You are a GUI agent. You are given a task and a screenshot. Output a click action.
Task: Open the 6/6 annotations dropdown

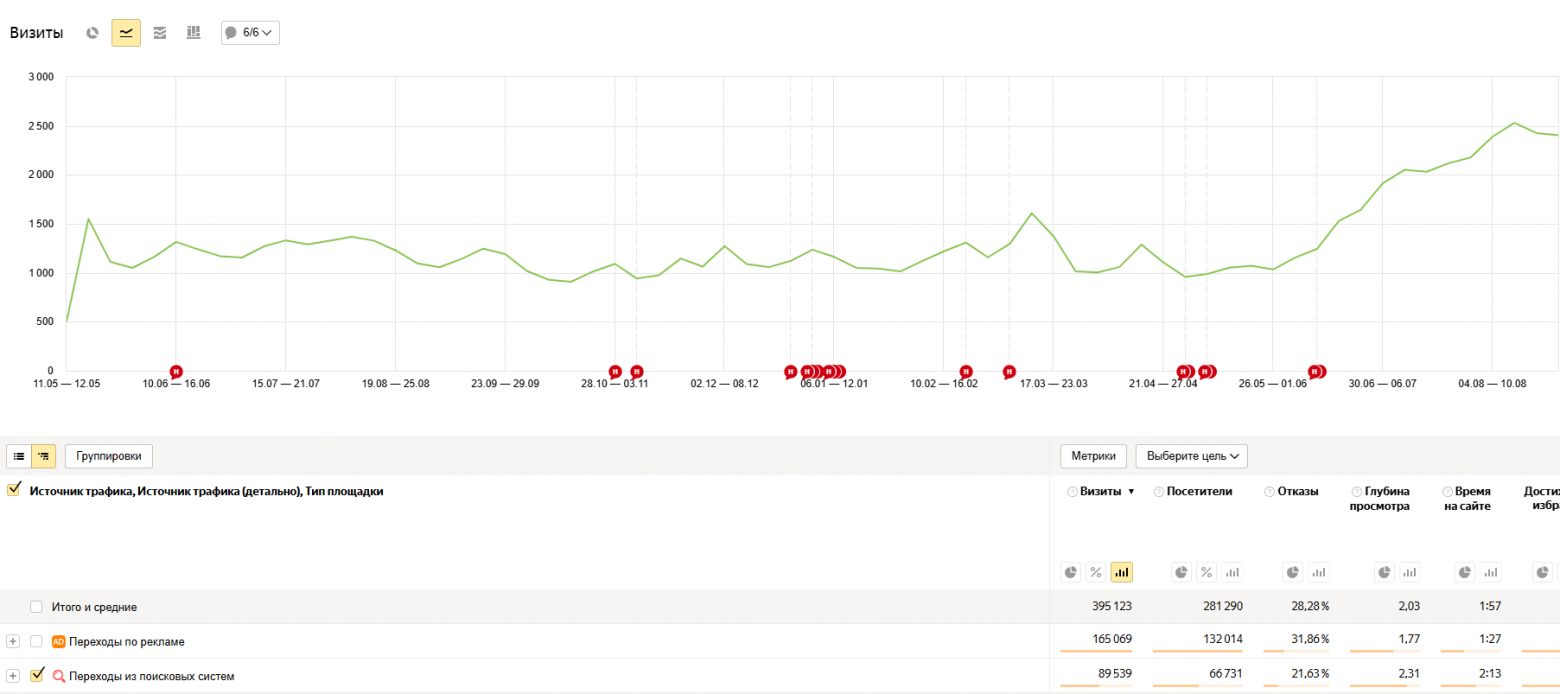250,33
